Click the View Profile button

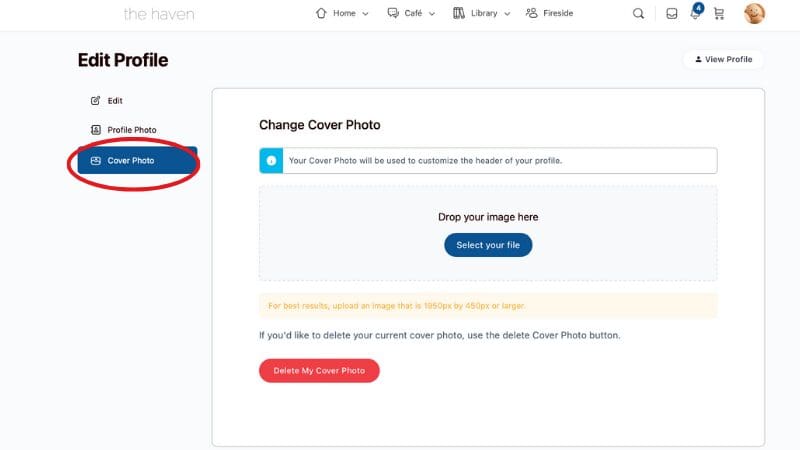[723, 59]
